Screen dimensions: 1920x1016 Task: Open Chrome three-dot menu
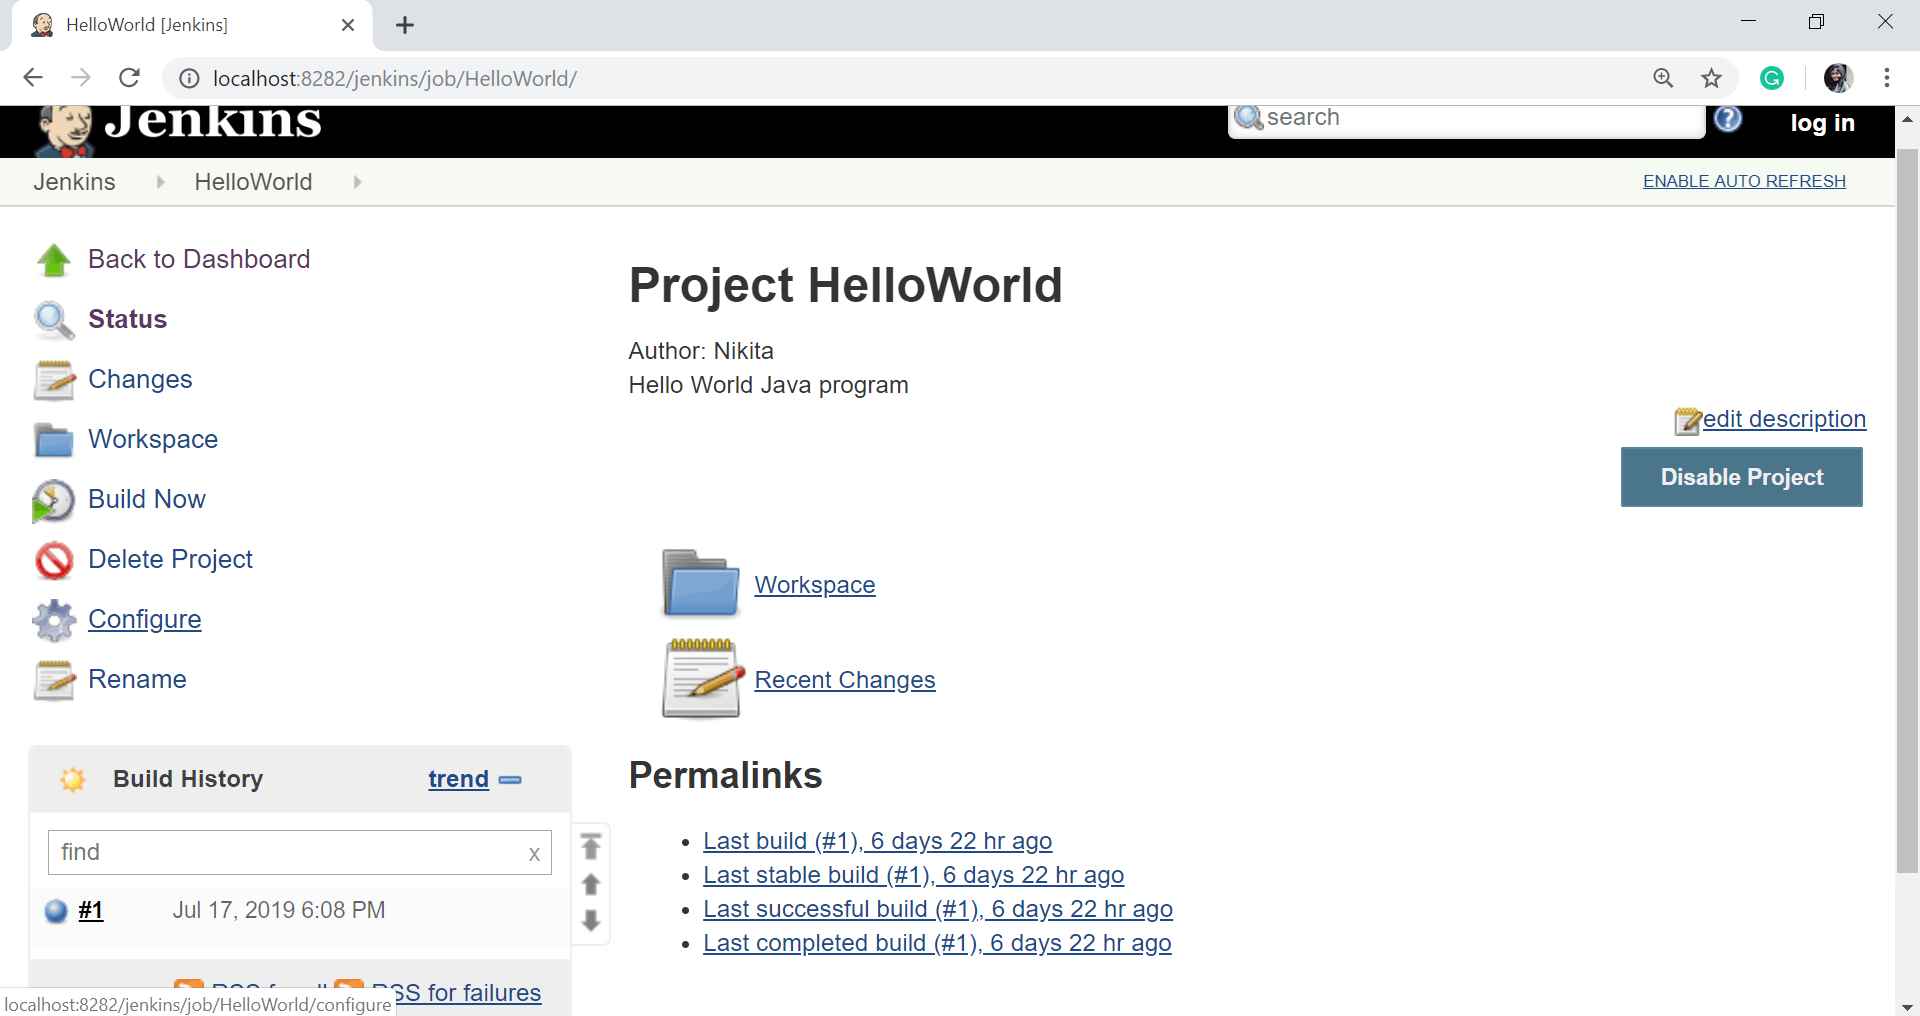[1887, 78]
